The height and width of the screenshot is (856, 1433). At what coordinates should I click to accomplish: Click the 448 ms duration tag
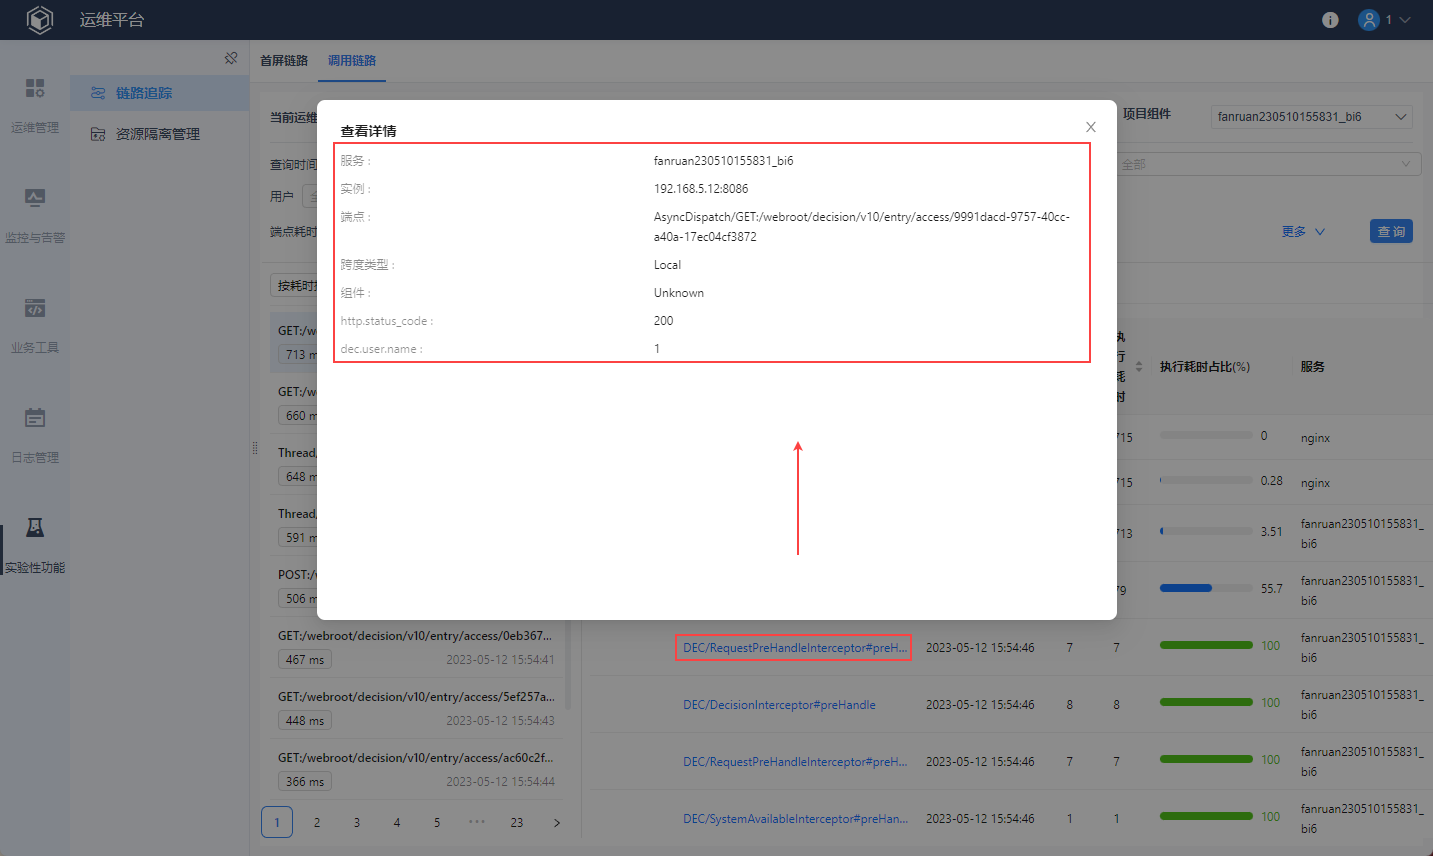[x=305, y=721]
